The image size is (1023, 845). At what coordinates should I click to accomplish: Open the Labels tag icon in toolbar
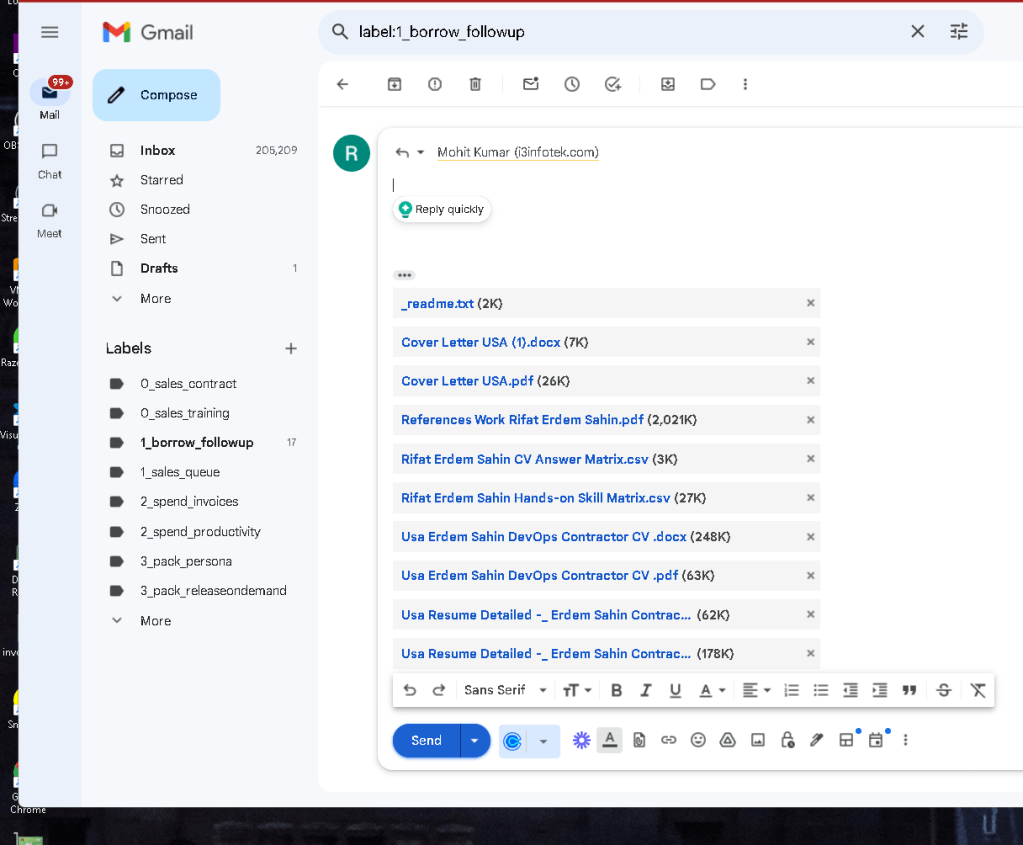pos(708,84)
